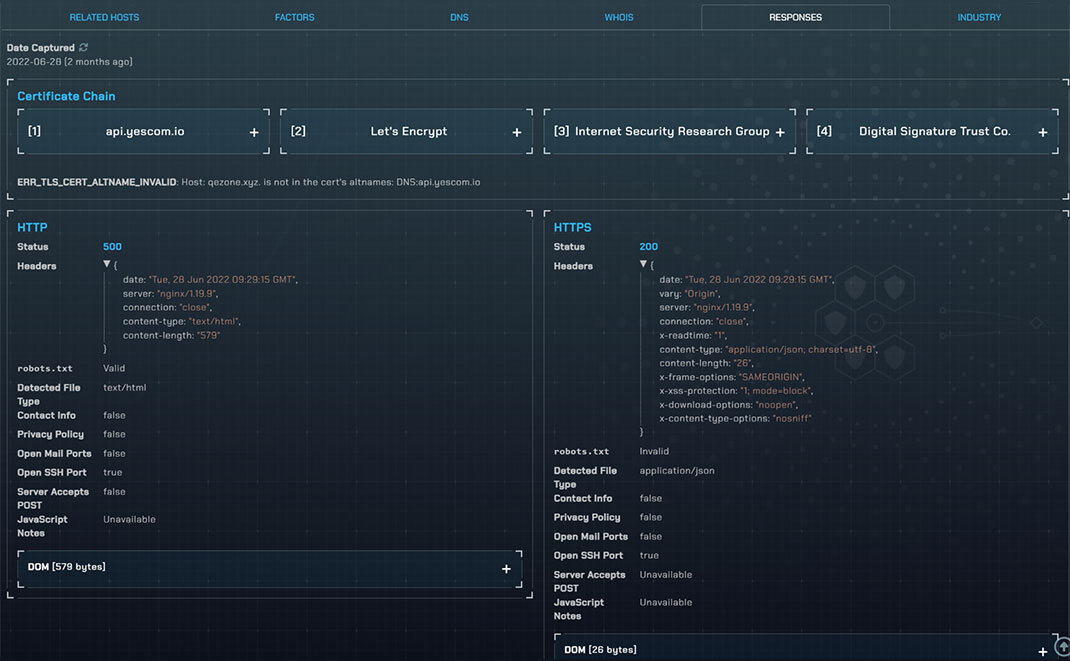1070x661 pixels.
Task: Click the scroll-to-top arrow icon
Action: [1062, 645]
